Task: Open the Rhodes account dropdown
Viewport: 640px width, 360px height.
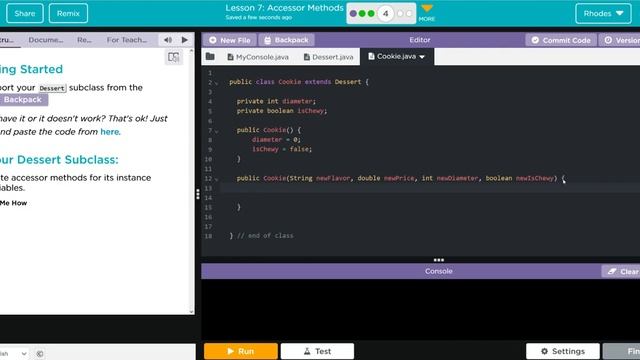Action: (x=603, y=13)
